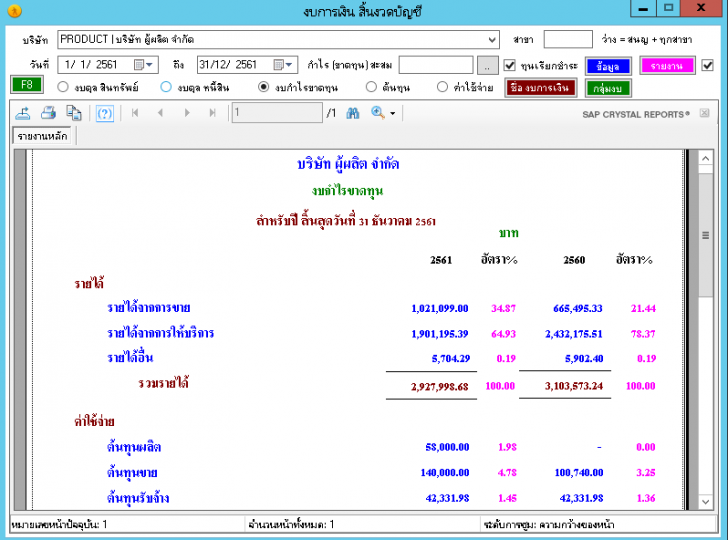Click the copy report icon
The height and width of the screenshot is (540, 728).
[x=74, y=113]
